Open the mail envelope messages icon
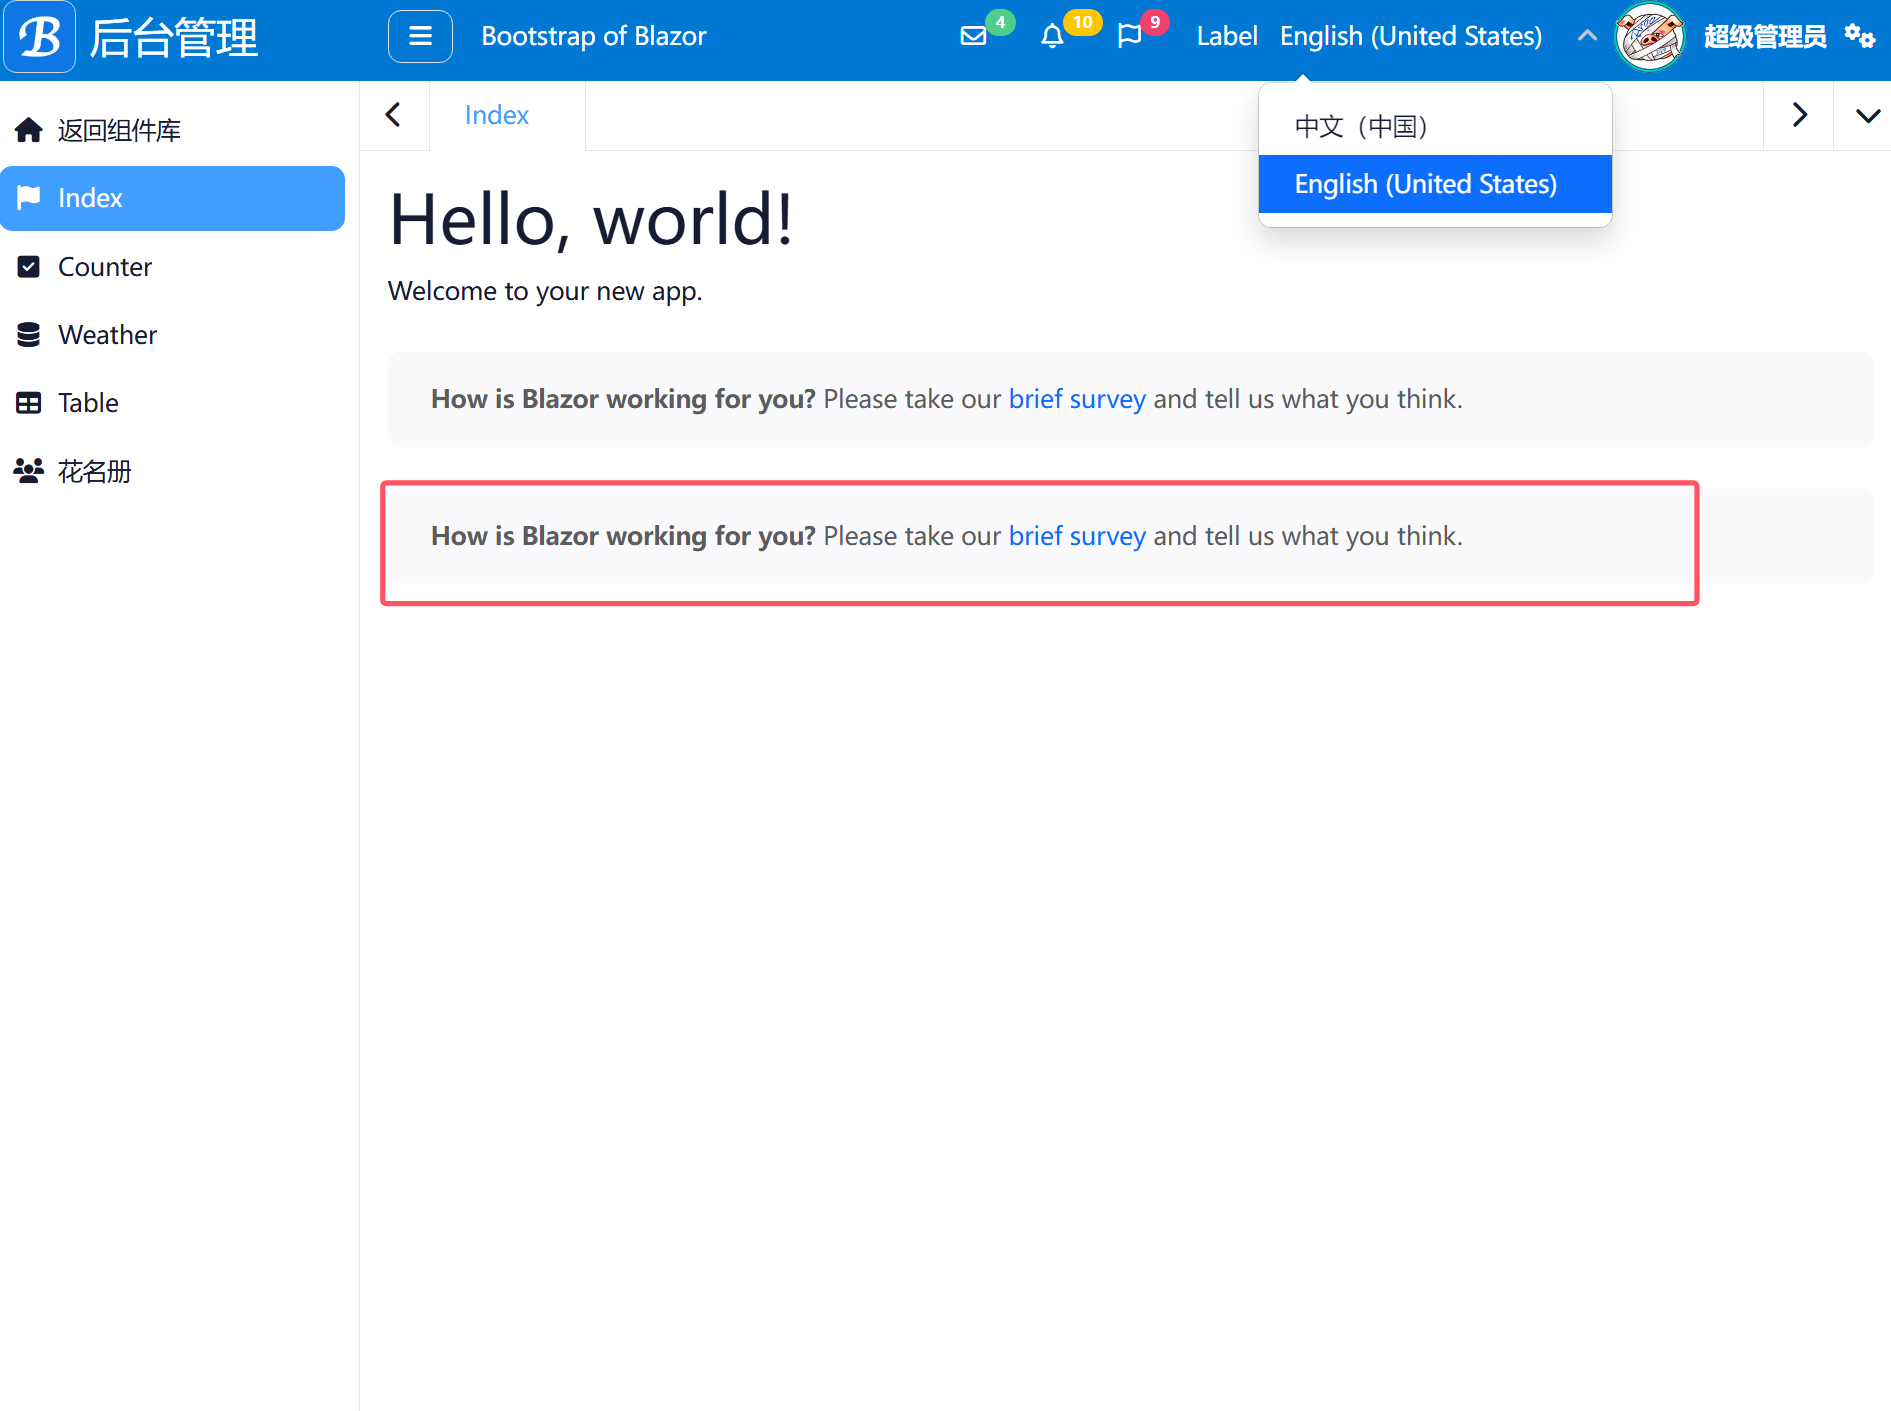Viewport: 1891px width, 1411px height. click(973, 37)
